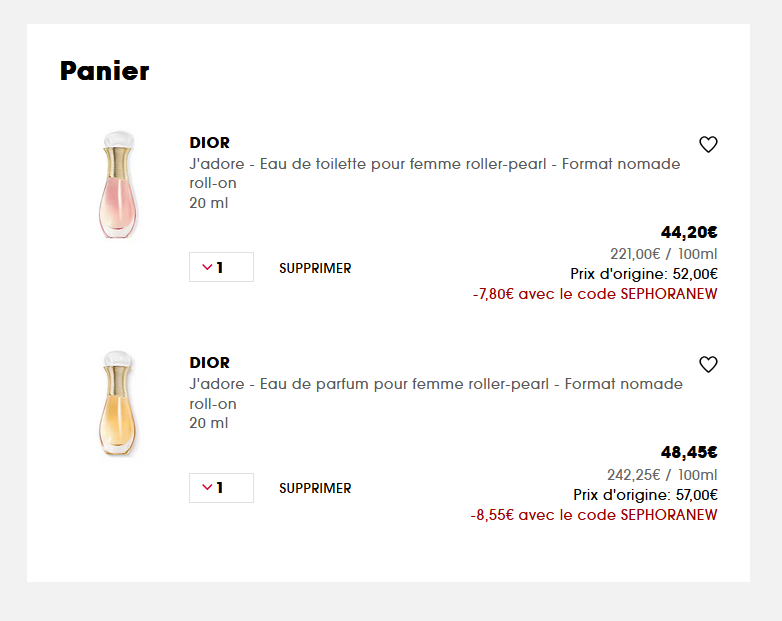Click SUPPRIMER for the Eau de toilette
The image size is (782, 621).
click(x=315, y=268)
